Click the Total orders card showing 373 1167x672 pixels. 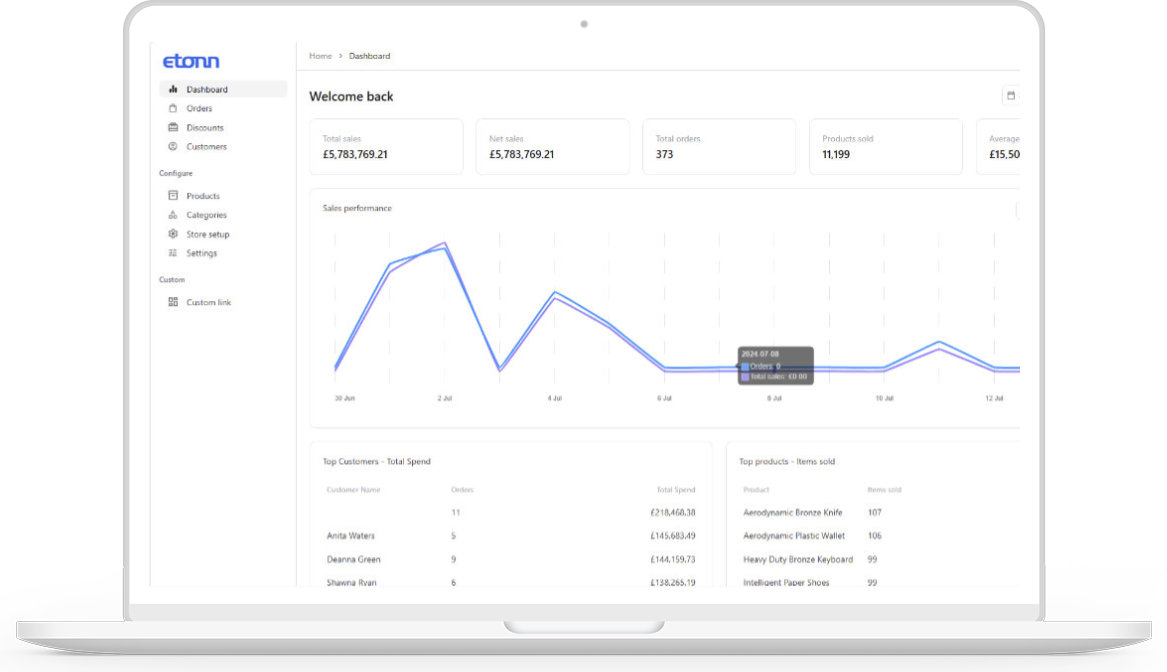pyautogui.click(x=720, y=147)
